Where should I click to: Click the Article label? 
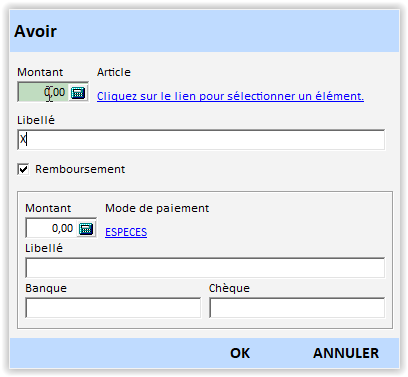[x=114, y=72]
